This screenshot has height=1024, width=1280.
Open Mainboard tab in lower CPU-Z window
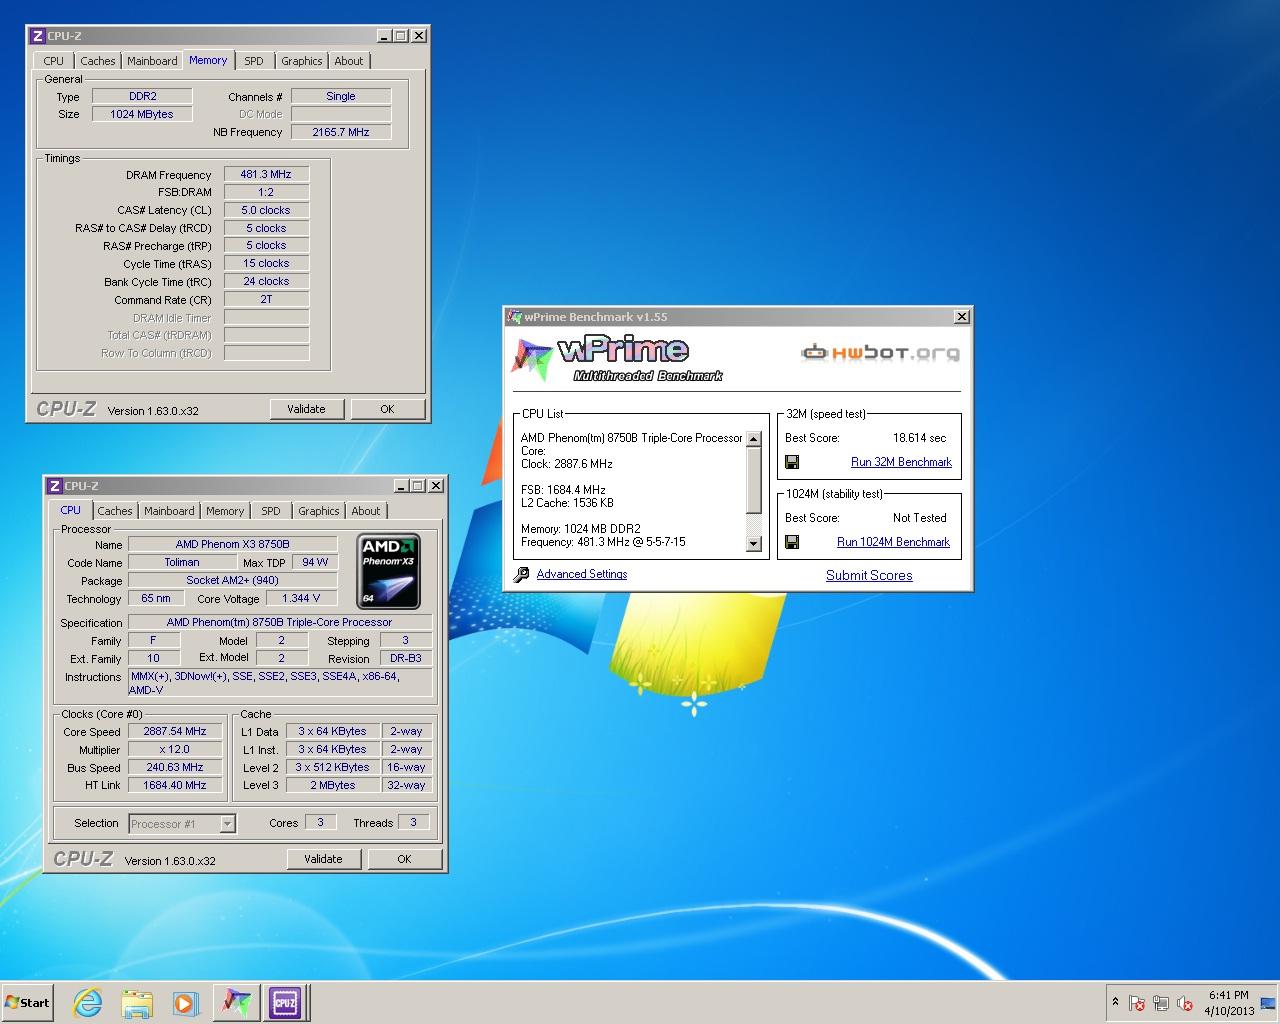pos(169,511)
